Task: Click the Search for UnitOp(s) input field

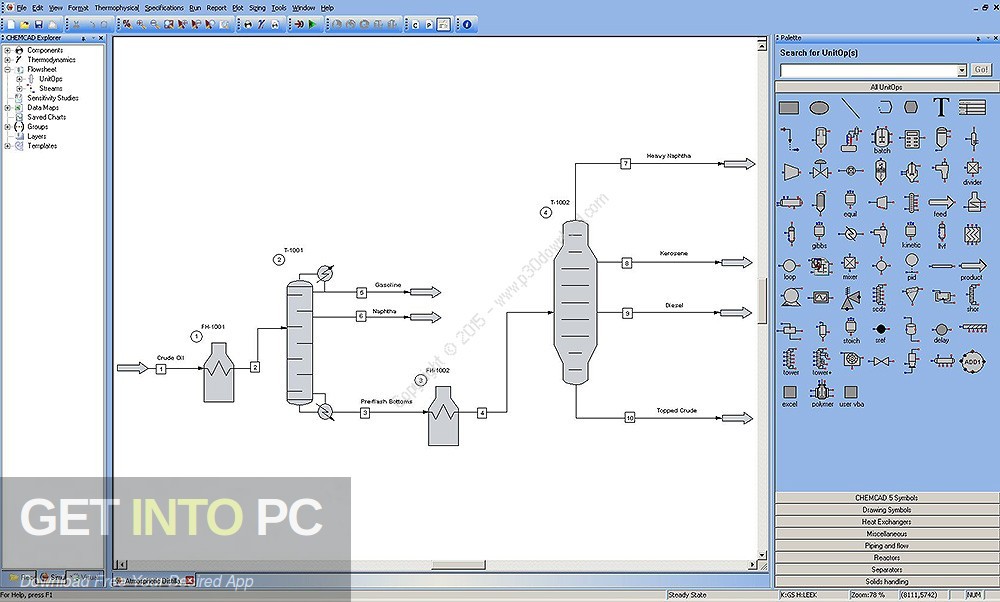Action: click(x=868, y=70)
